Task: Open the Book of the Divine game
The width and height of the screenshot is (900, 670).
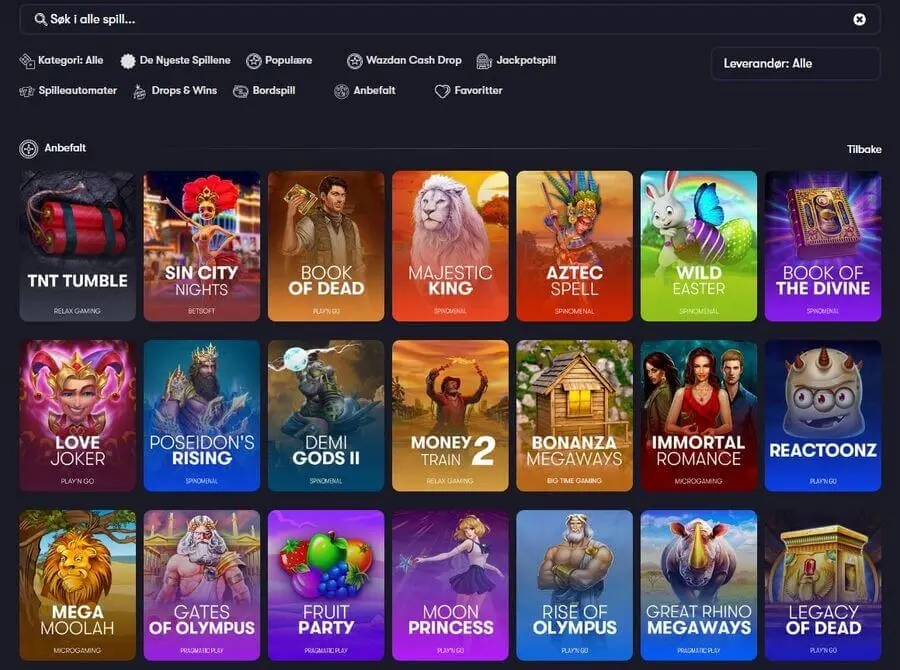Action: tap(823, 246)
